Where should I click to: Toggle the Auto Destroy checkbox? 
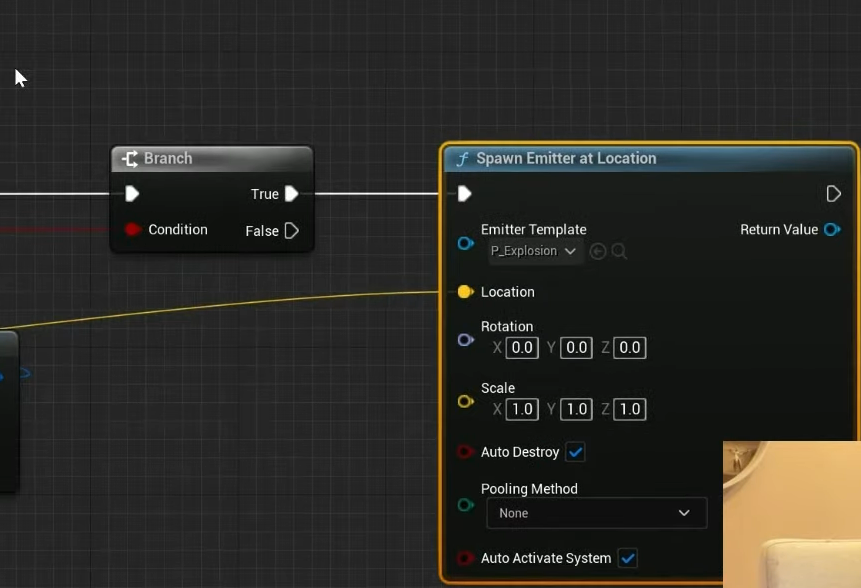tap(575, 452)
